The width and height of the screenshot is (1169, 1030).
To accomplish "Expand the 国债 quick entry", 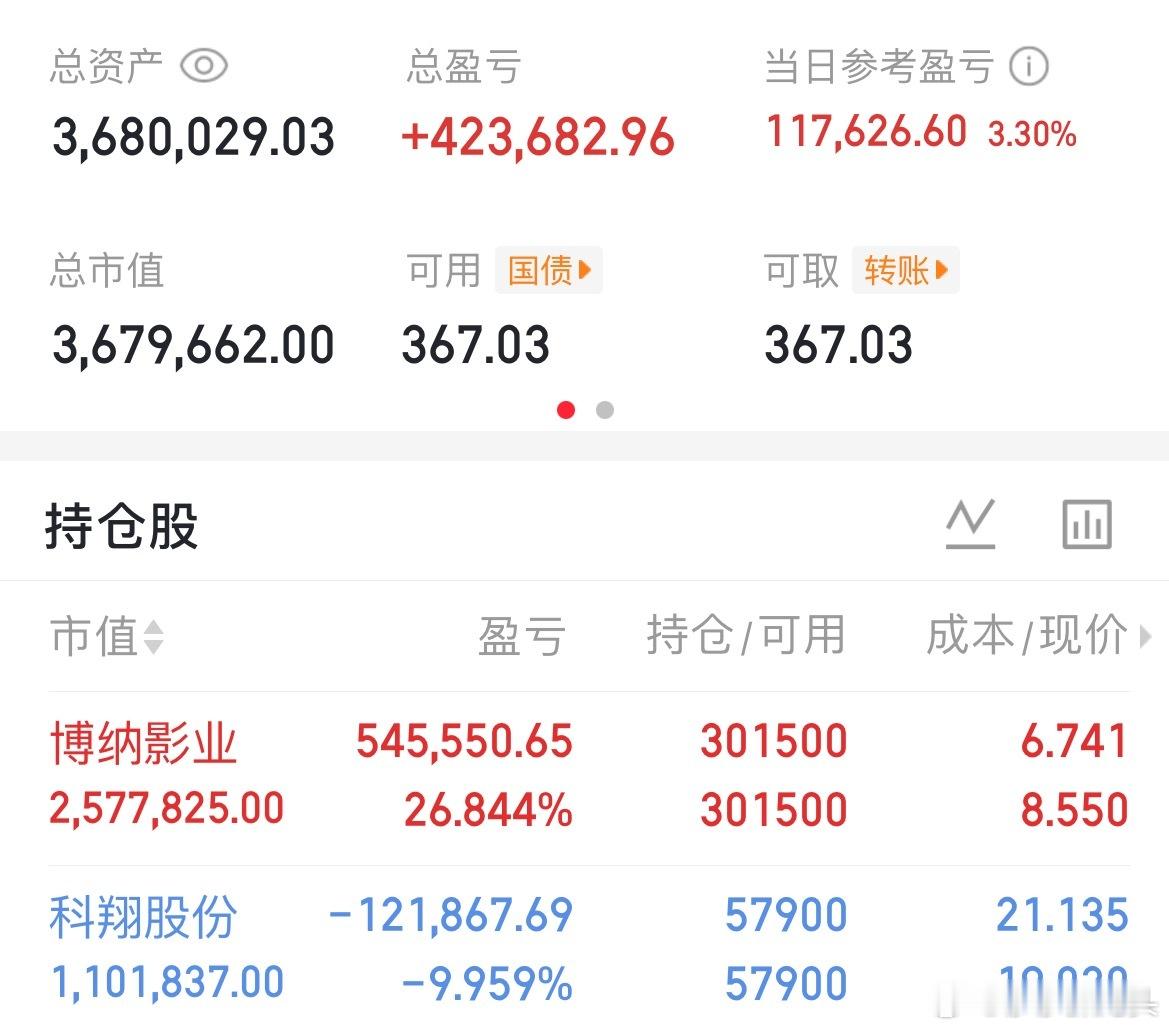I will point(549,270).
